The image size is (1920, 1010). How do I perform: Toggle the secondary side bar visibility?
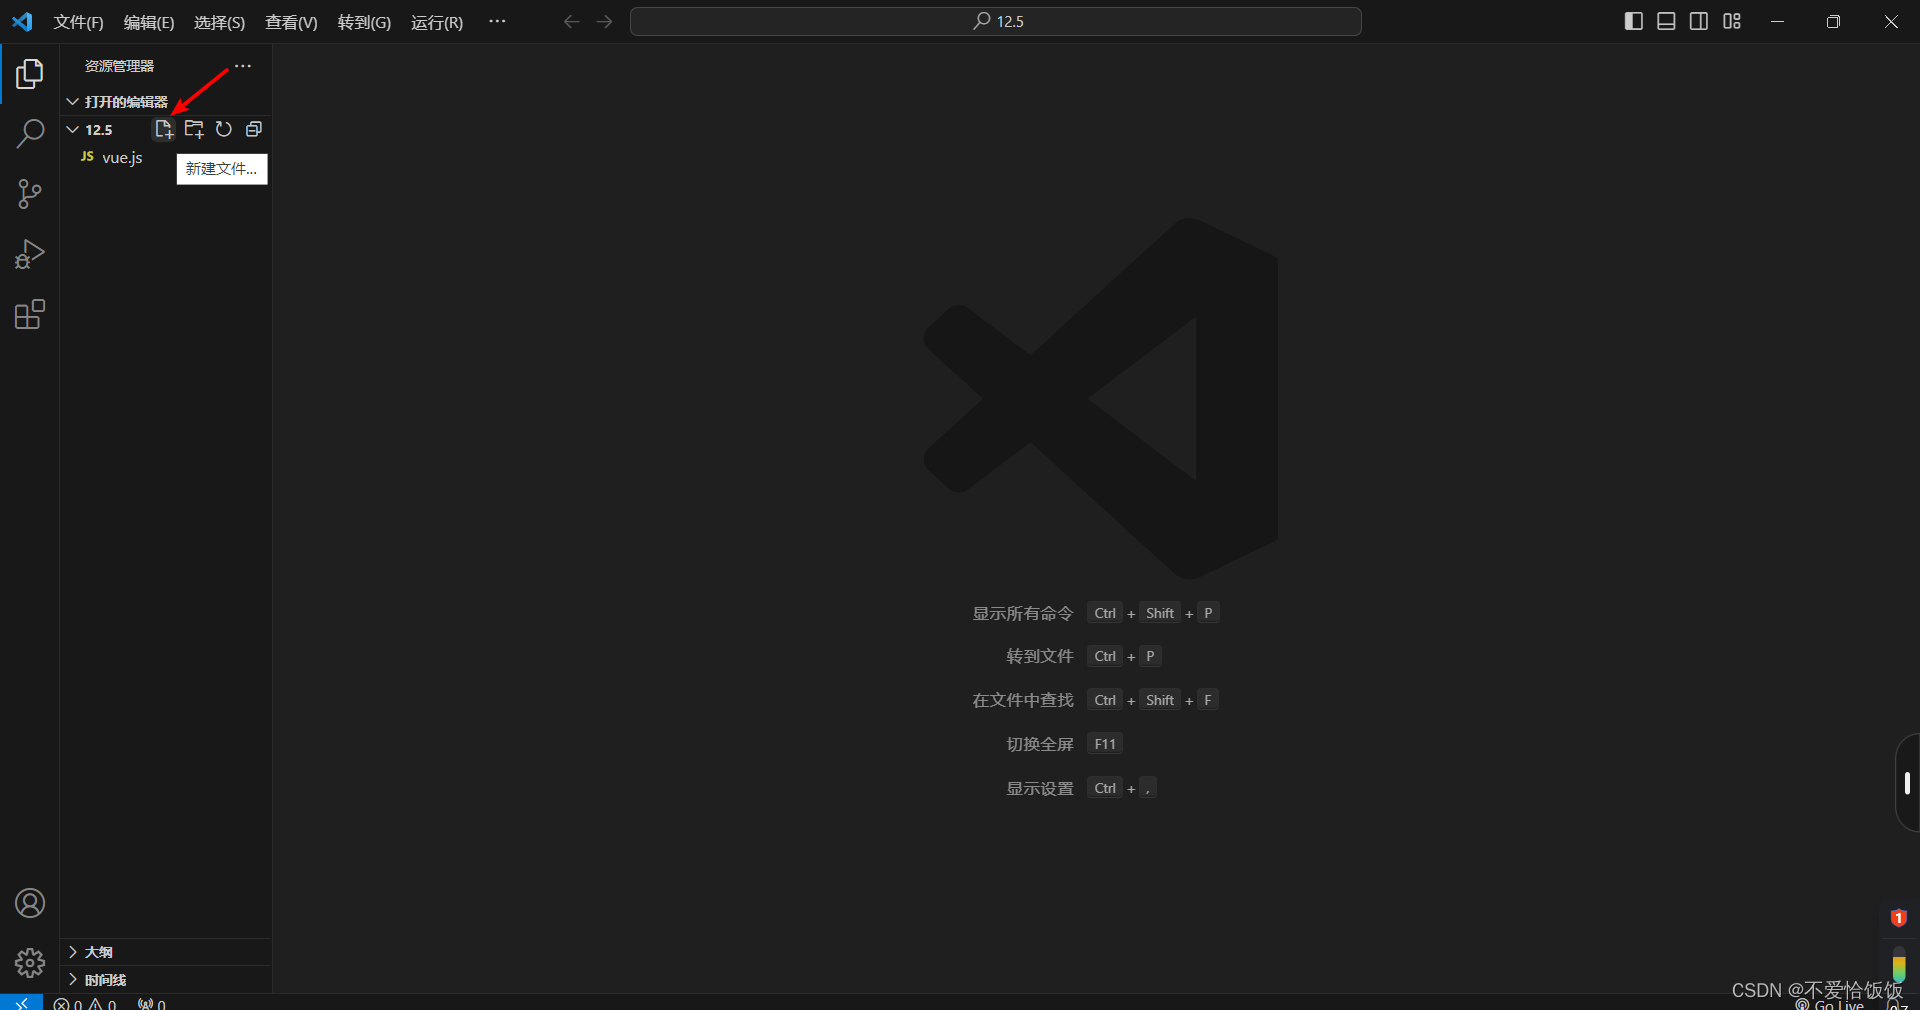[x=1699, y=21]
